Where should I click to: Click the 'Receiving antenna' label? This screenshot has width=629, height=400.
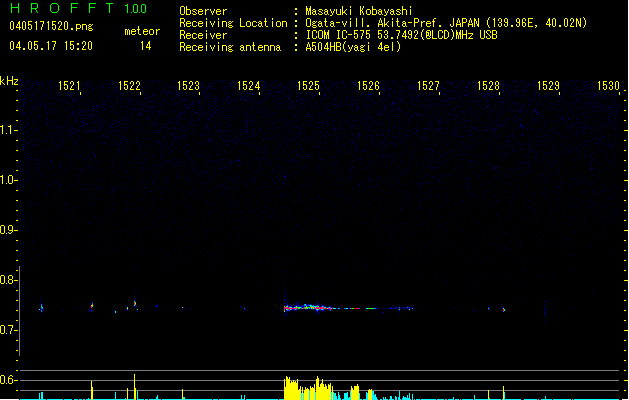coord(230,47)
